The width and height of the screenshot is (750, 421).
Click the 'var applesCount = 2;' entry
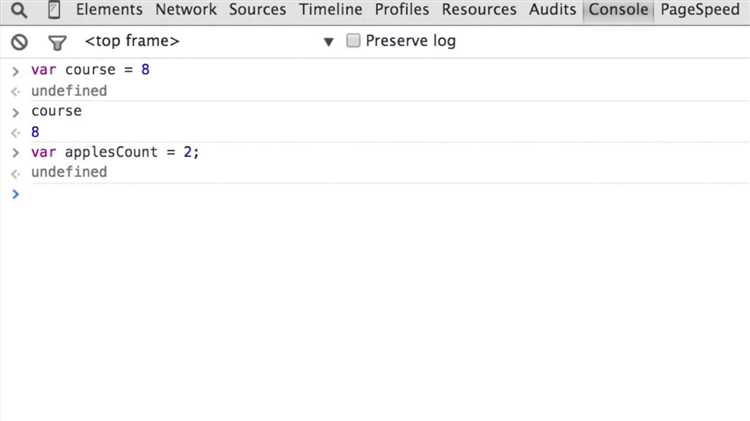point(115,151)
